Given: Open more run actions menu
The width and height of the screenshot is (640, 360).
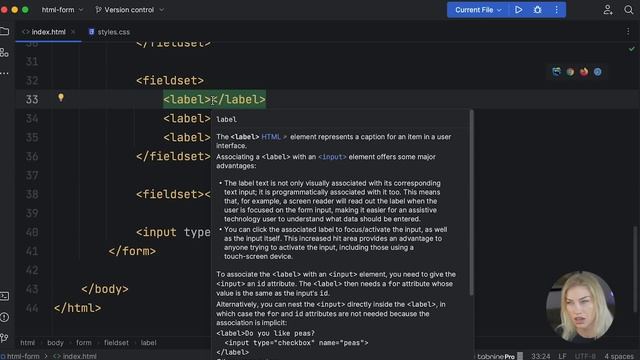Looking at the screenshot, I should coord(556,10).
